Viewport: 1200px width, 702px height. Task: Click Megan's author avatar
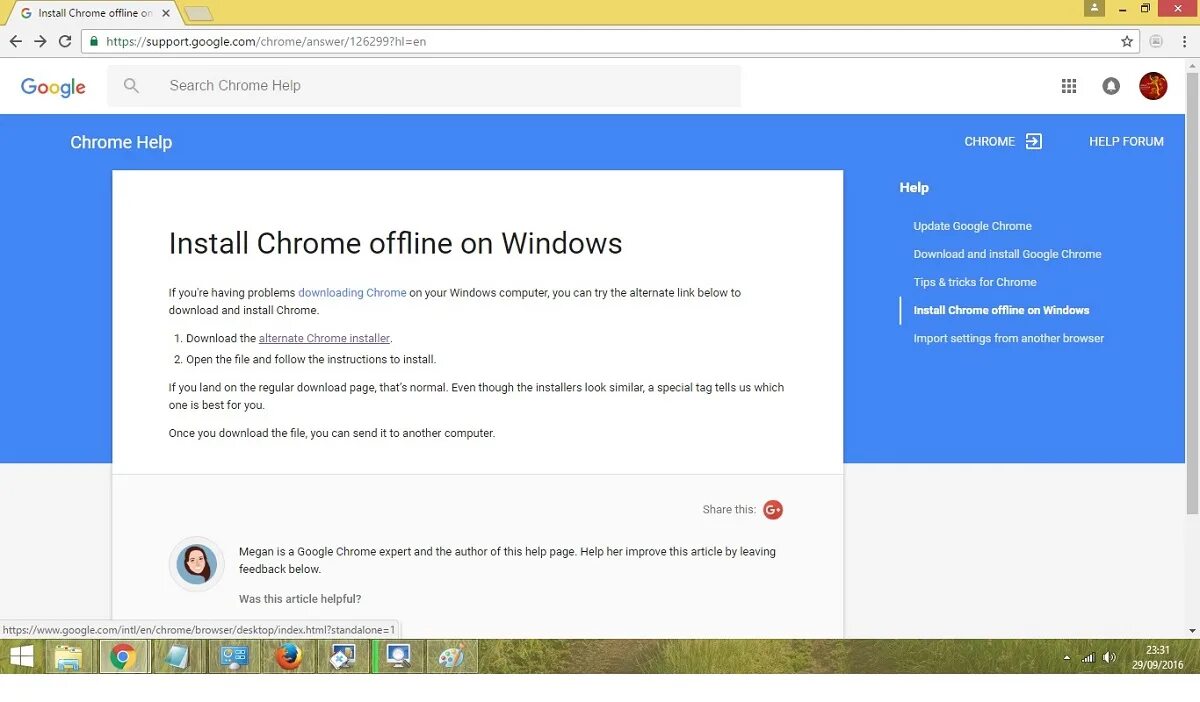point(197,564)
